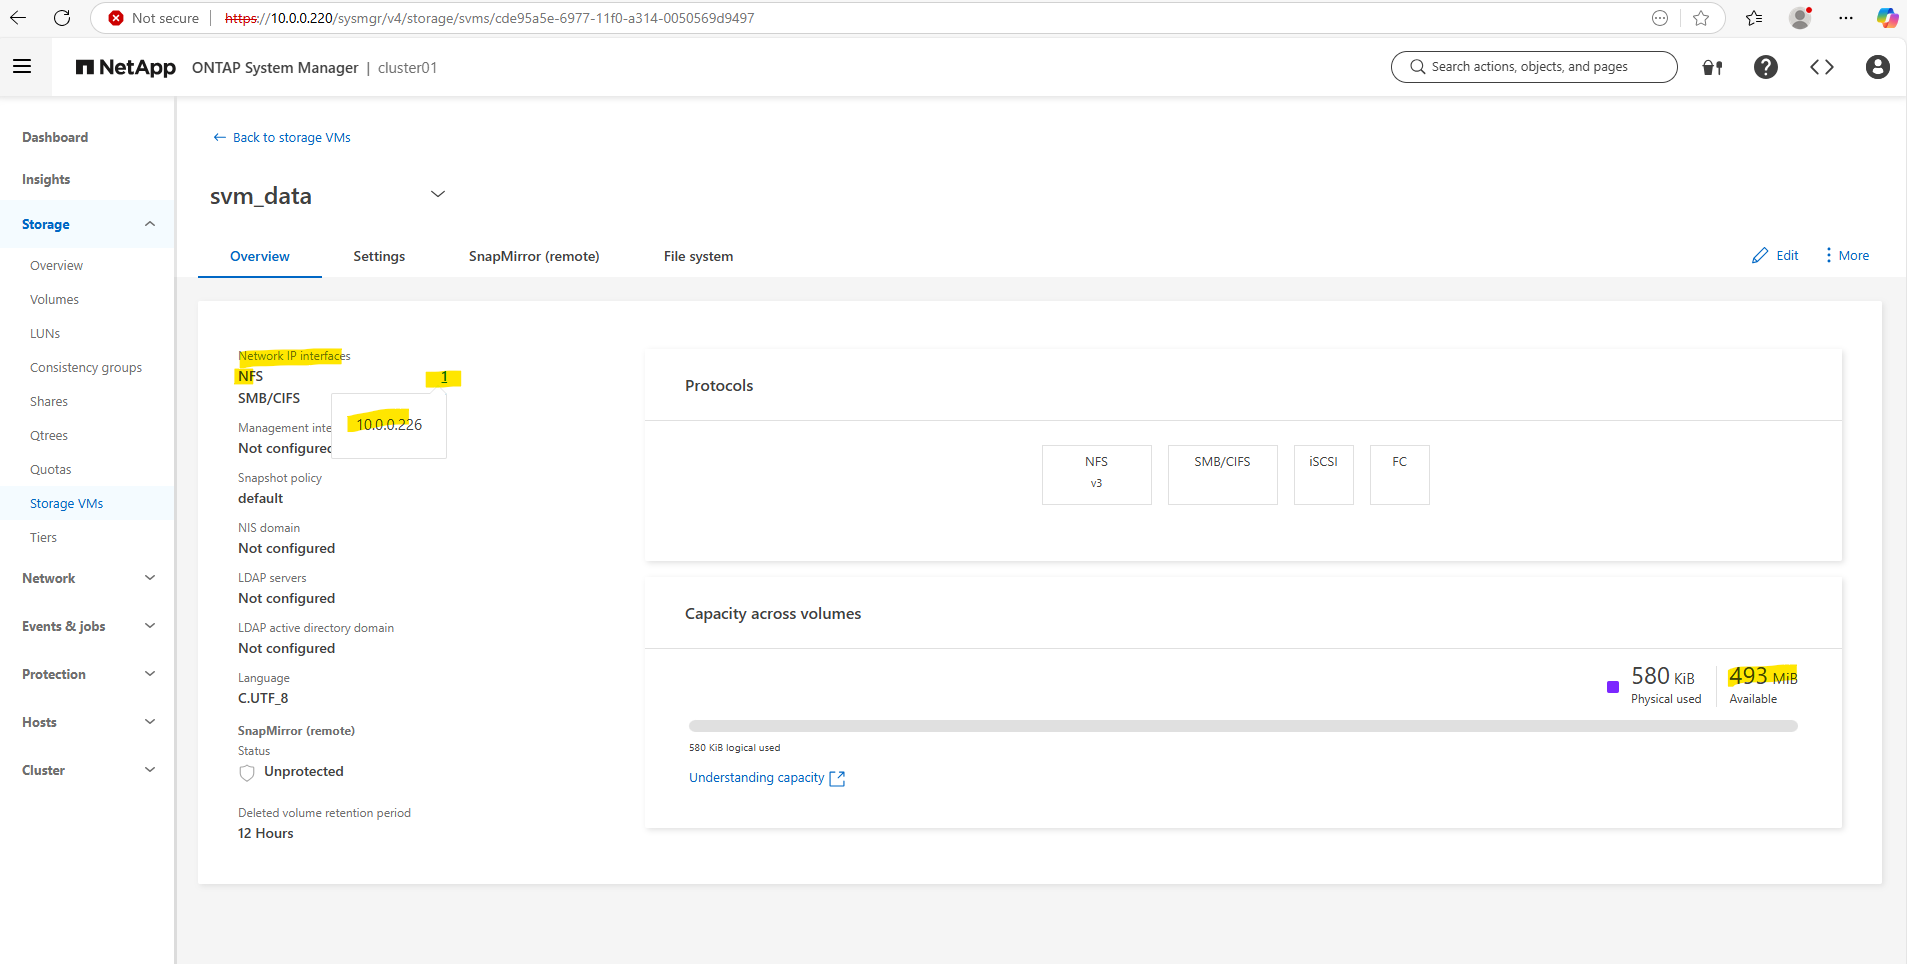Expand the Cluster navigation section
Screen dimensions: 1907x964
pyautogui.click(x=150, y=770)
